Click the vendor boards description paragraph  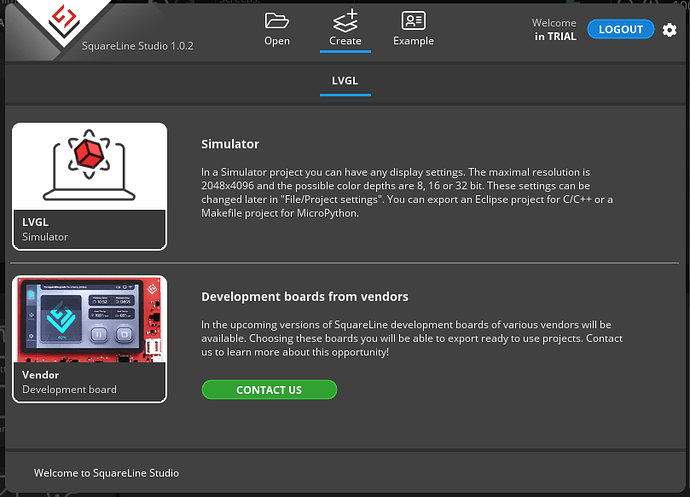coord(412,338)
